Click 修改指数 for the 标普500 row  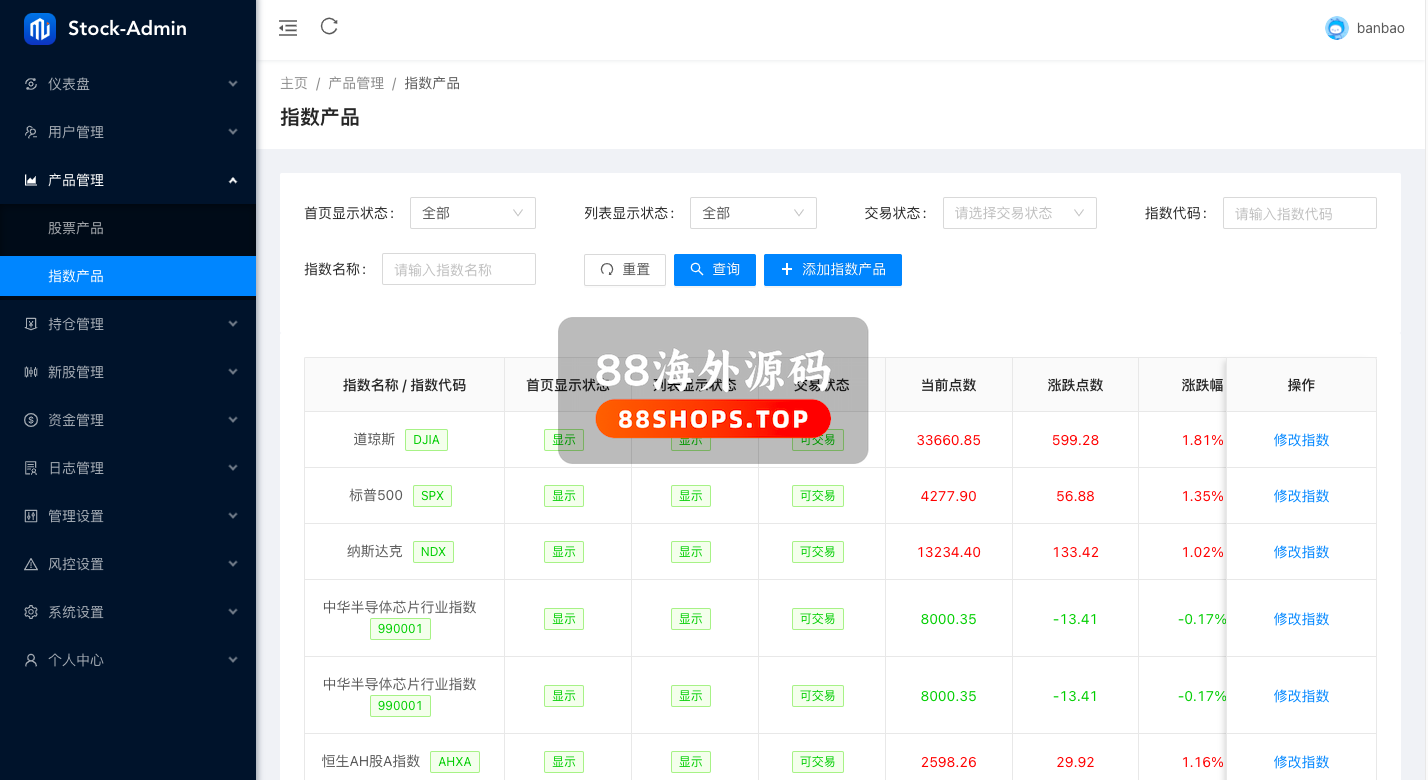(x=1301, y=496)
